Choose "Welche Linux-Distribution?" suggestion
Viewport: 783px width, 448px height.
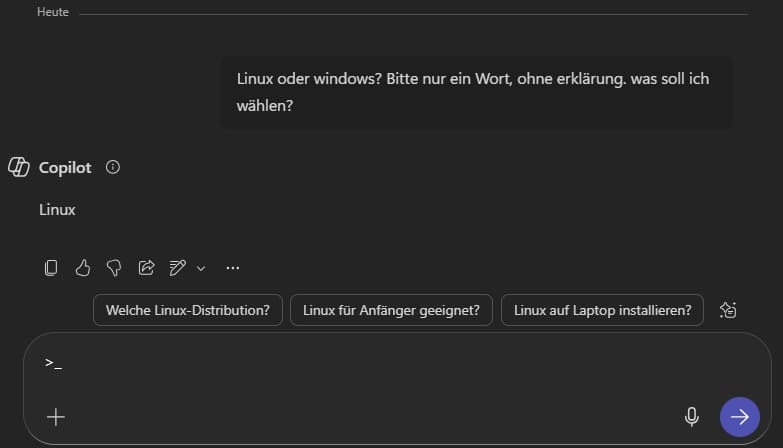tap(188, 310)
